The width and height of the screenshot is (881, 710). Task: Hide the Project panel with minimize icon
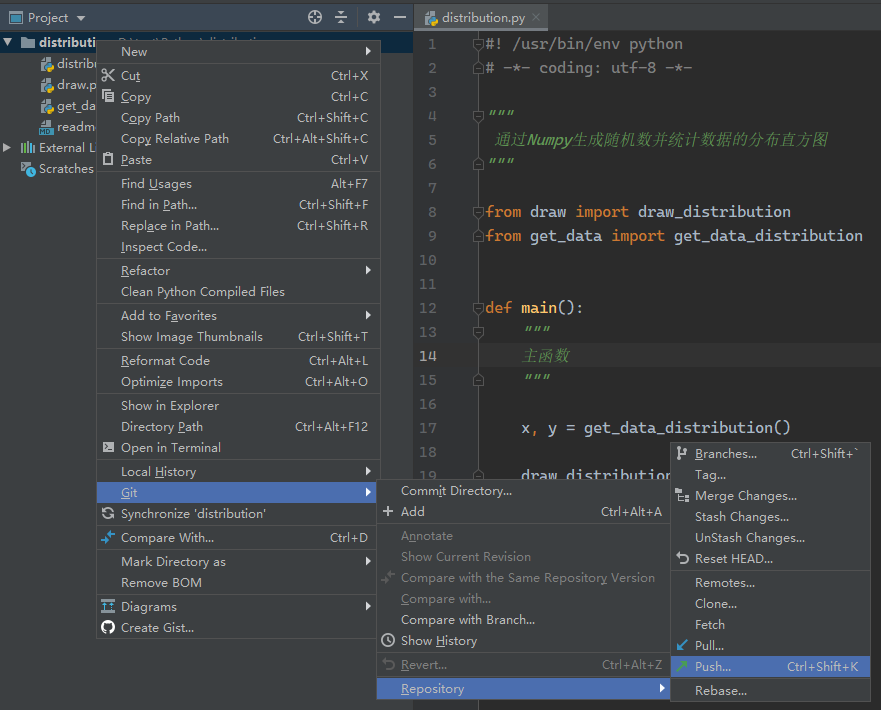(x=400, y=17)
